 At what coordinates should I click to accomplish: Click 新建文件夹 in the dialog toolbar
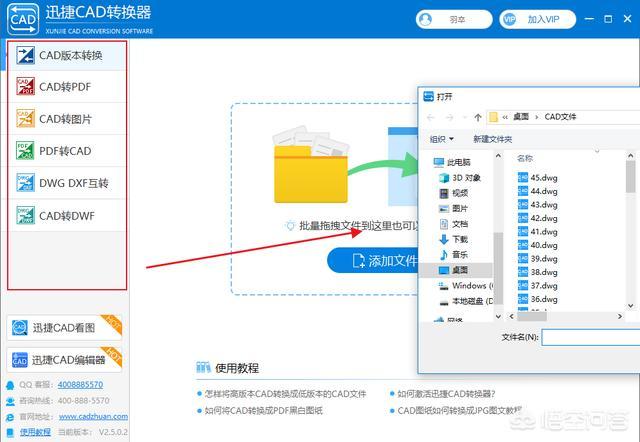click(493, 139)
